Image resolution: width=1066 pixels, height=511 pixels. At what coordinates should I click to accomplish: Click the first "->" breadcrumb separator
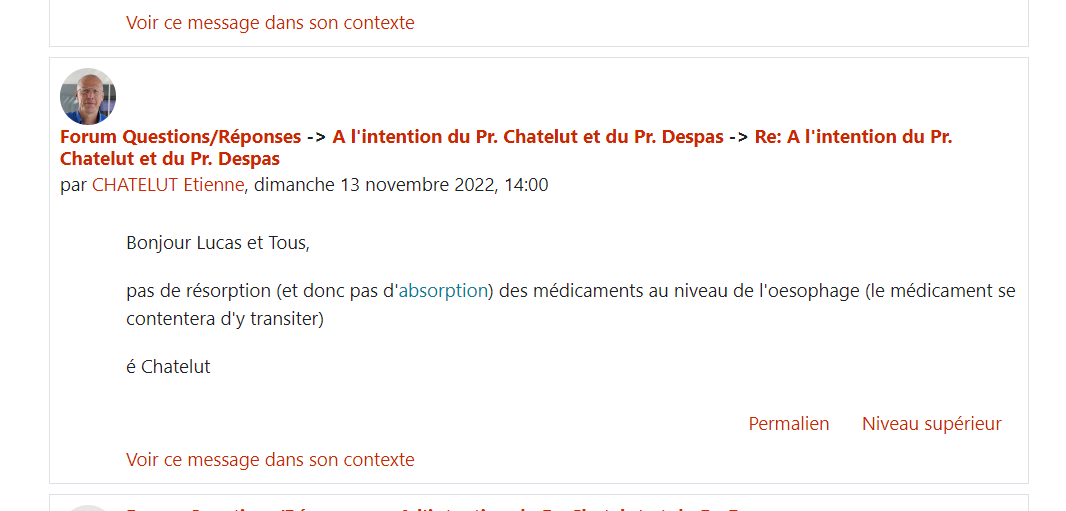(316, 137)
